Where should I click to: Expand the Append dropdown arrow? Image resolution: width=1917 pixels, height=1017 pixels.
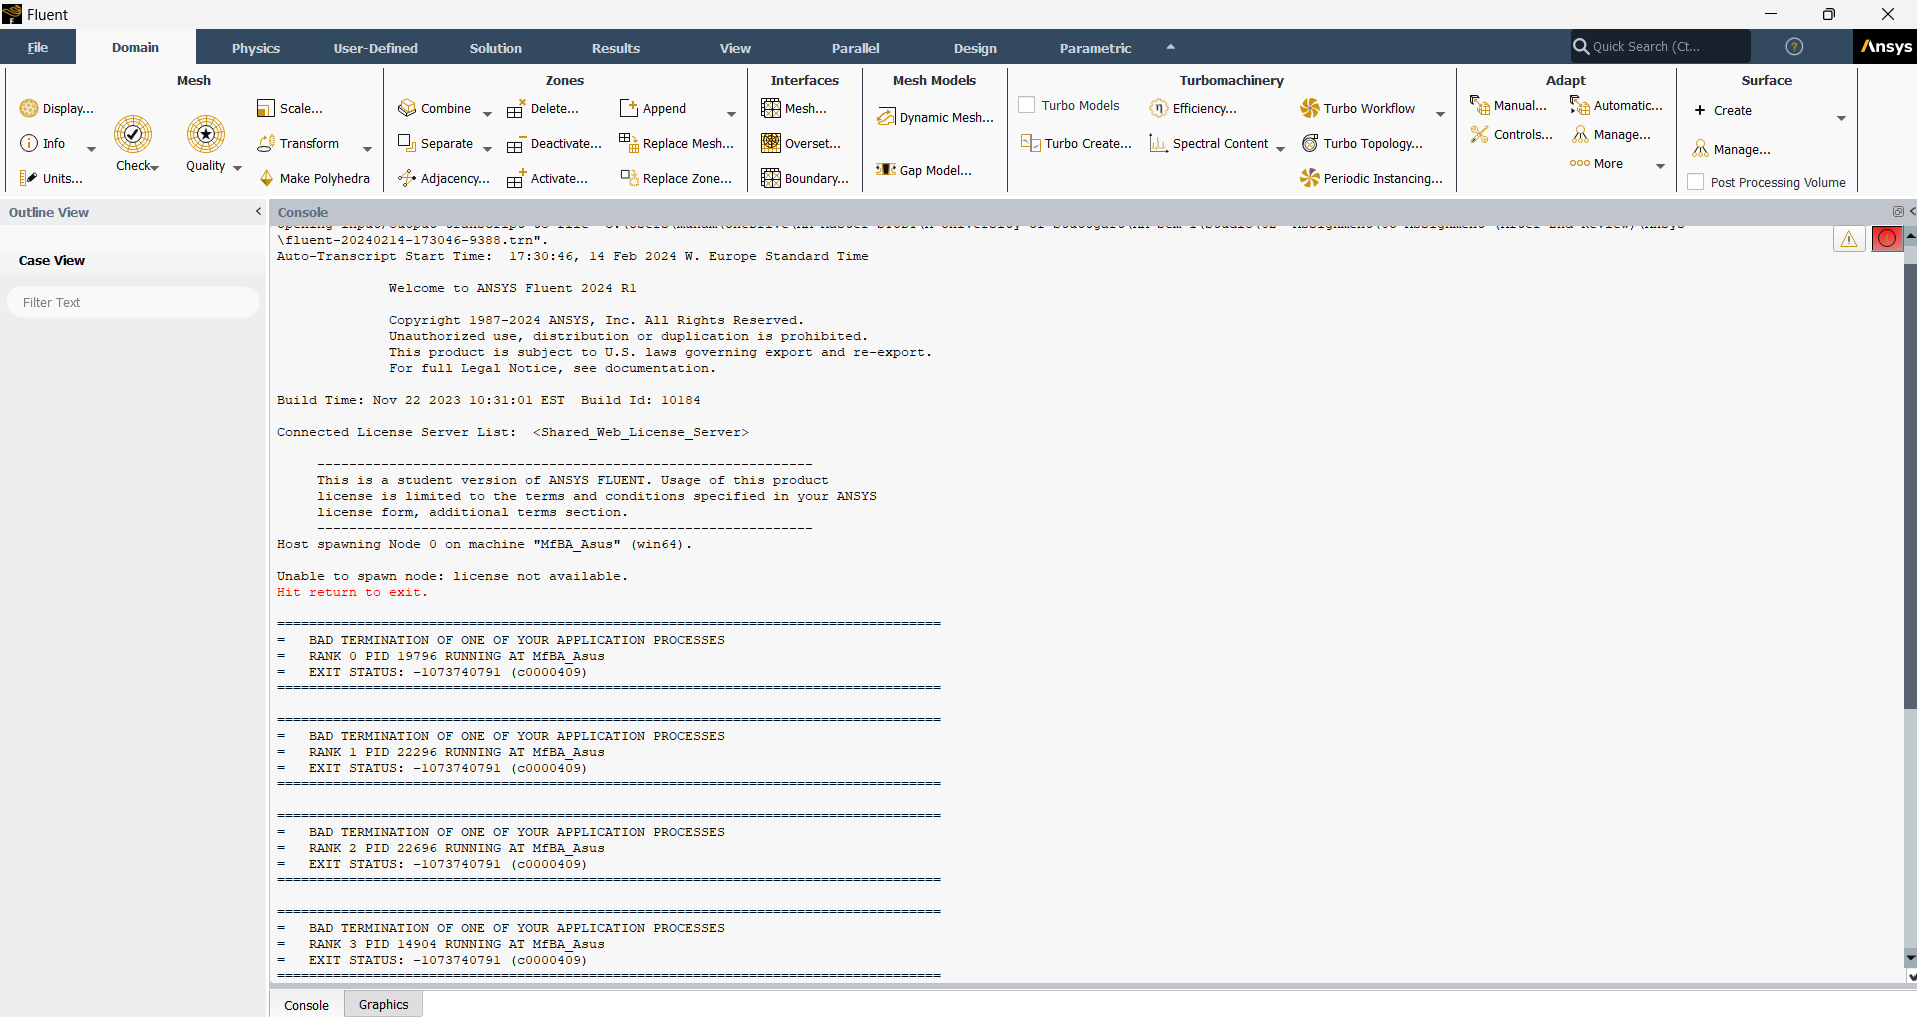pos(731,114)
